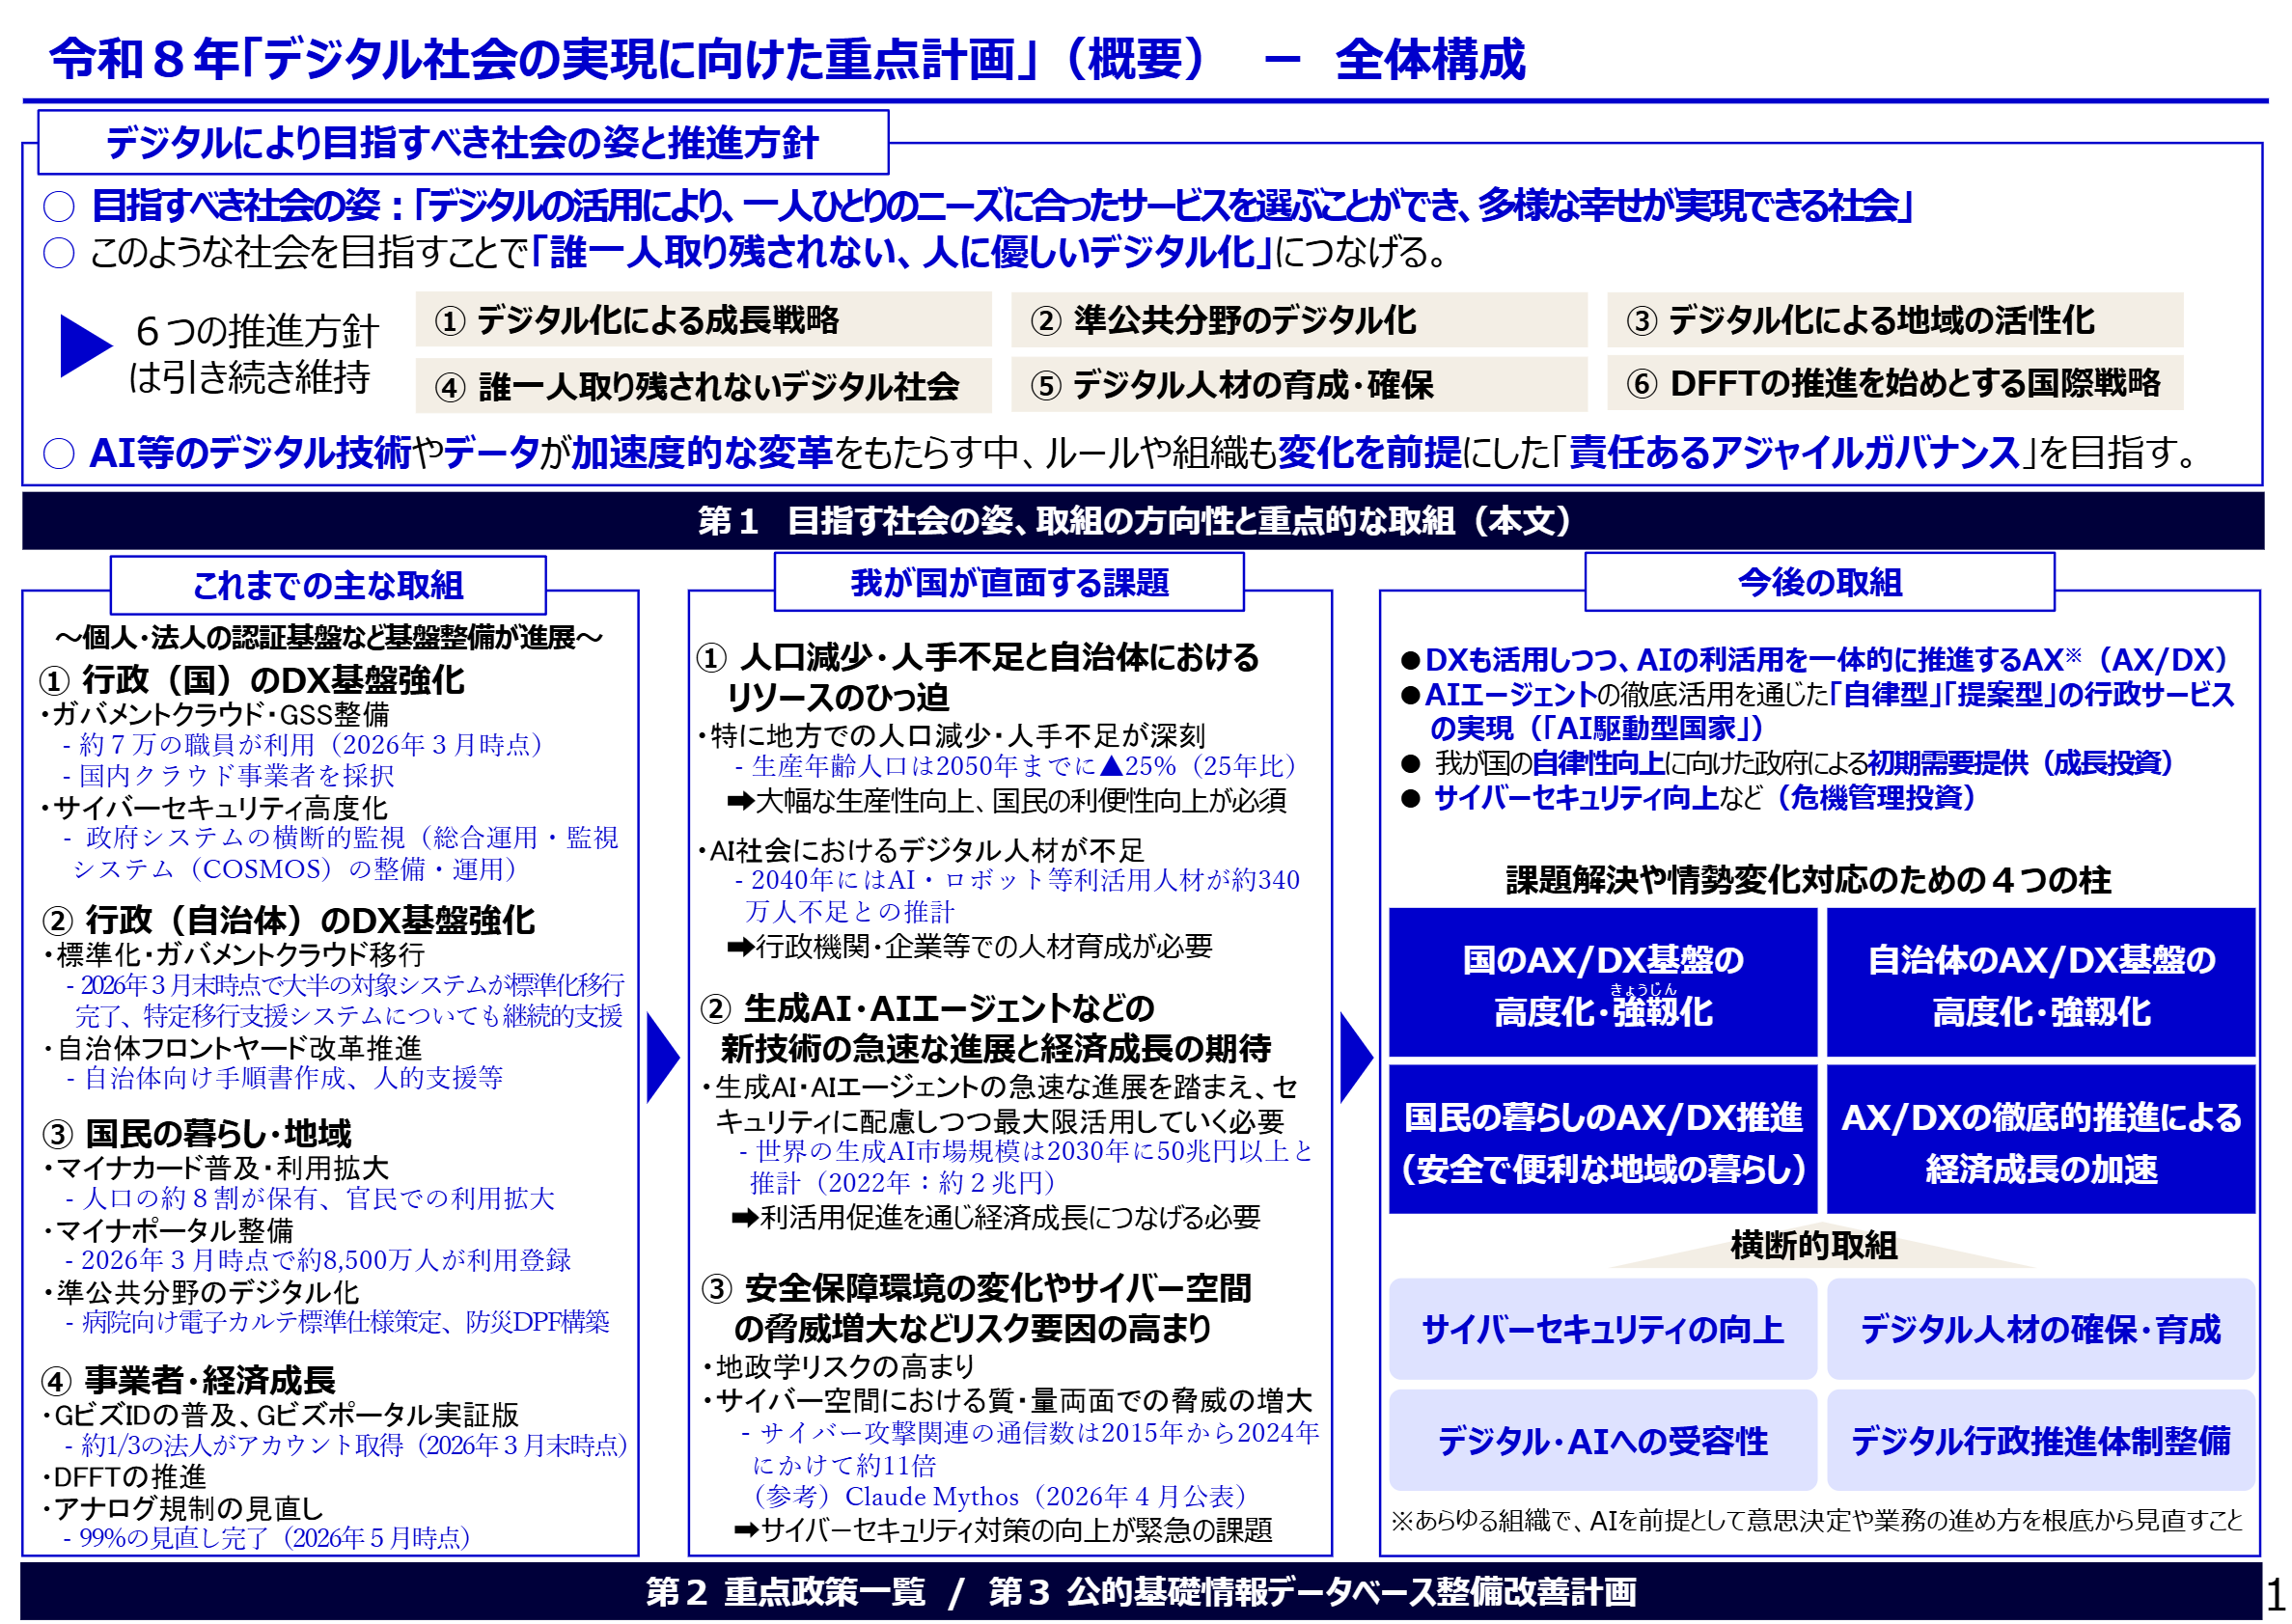This screenshot has height=1624, width=2292.
Task: Click arrow between second and third columns
Action: (1356, 1058)
